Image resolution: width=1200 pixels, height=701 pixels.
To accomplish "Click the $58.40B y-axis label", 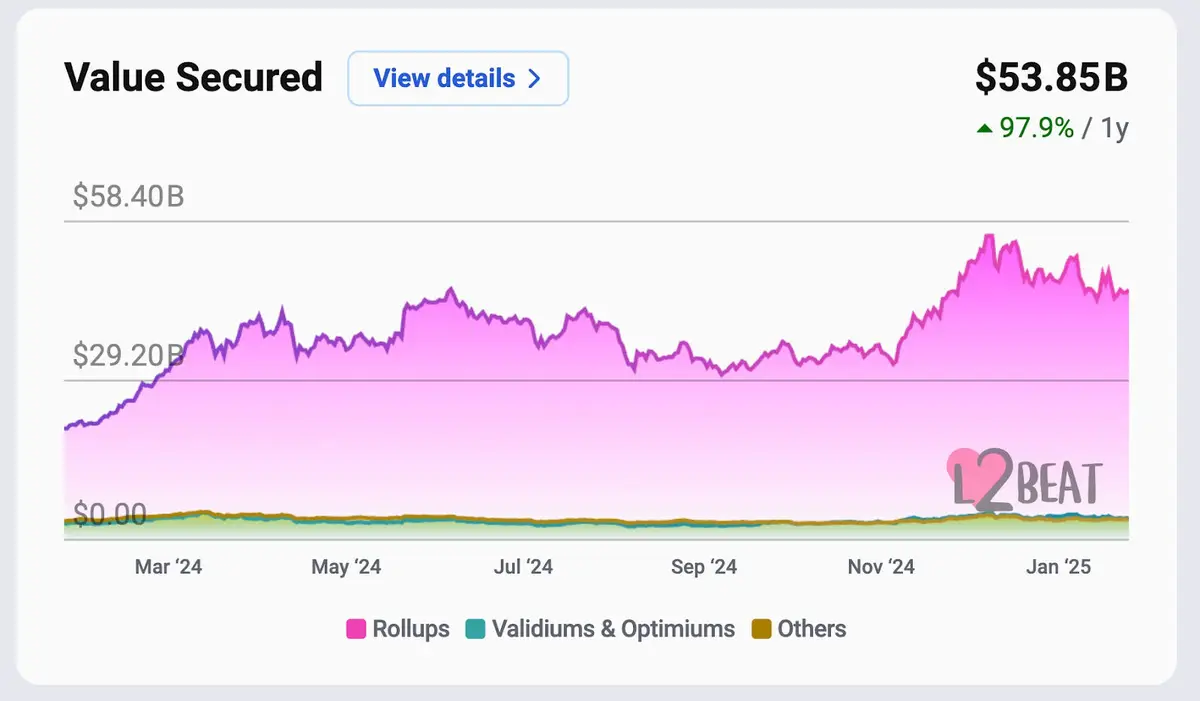I will click(x=129, y=196).
